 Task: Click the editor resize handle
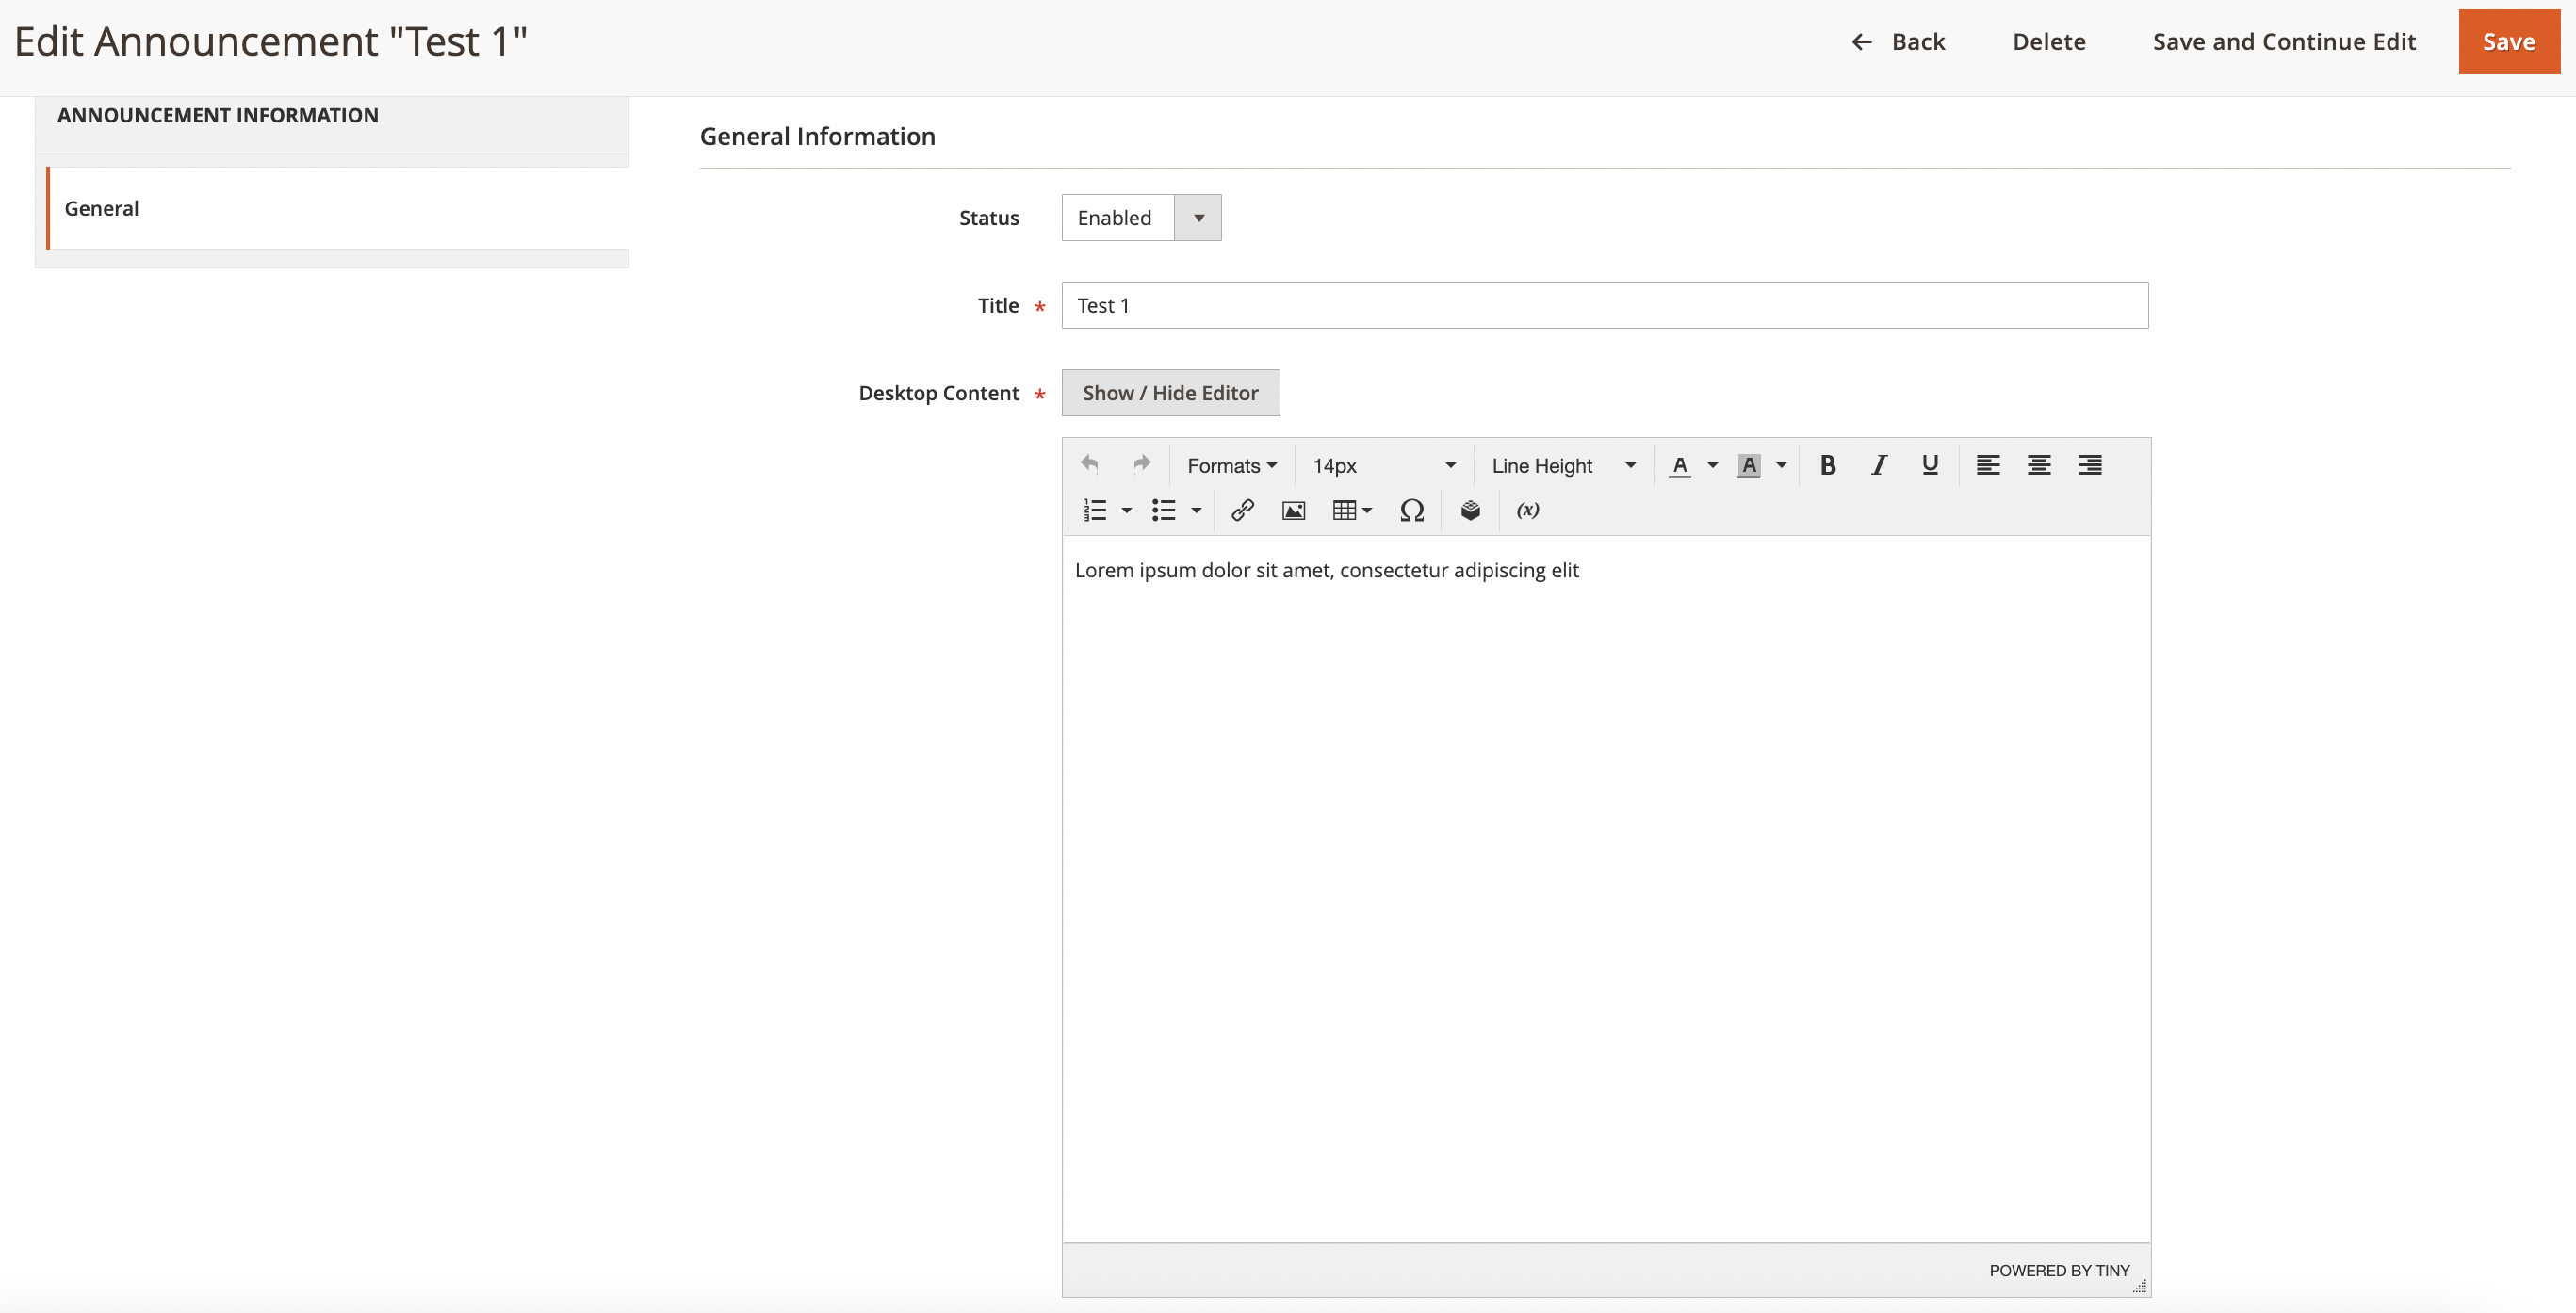tap(2140, 1287)
